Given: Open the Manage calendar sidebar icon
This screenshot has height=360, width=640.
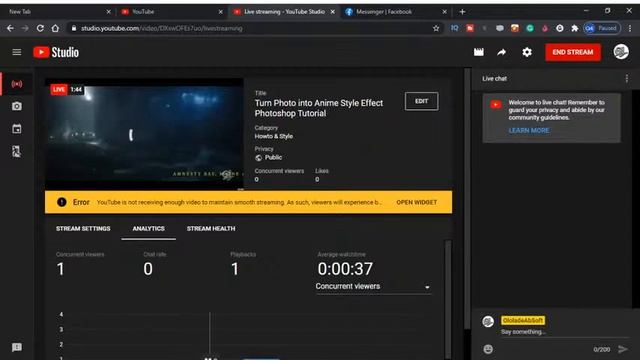Looking at the screenshot, I should coord(17,129).
